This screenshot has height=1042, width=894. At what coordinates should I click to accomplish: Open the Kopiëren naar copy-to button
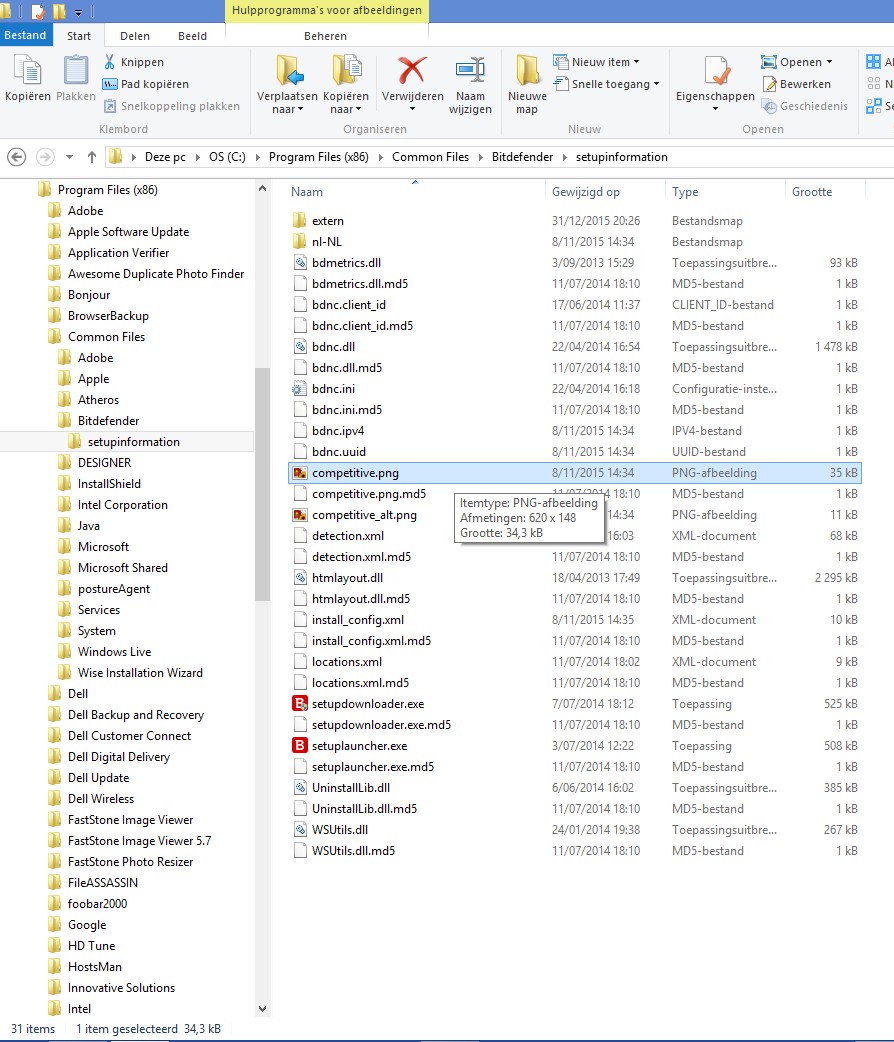click(x=346, y=84)
